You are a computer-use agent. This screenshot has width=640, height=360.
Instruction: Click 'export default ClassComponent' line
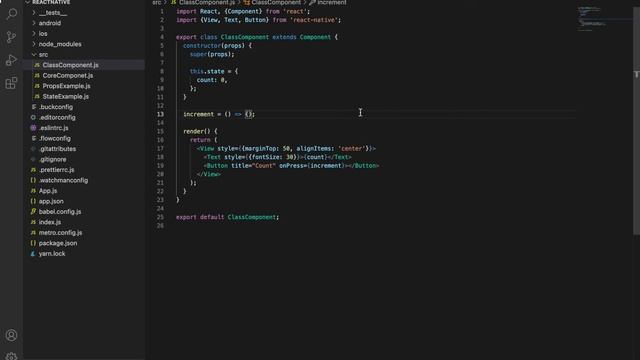coord(227,217)
